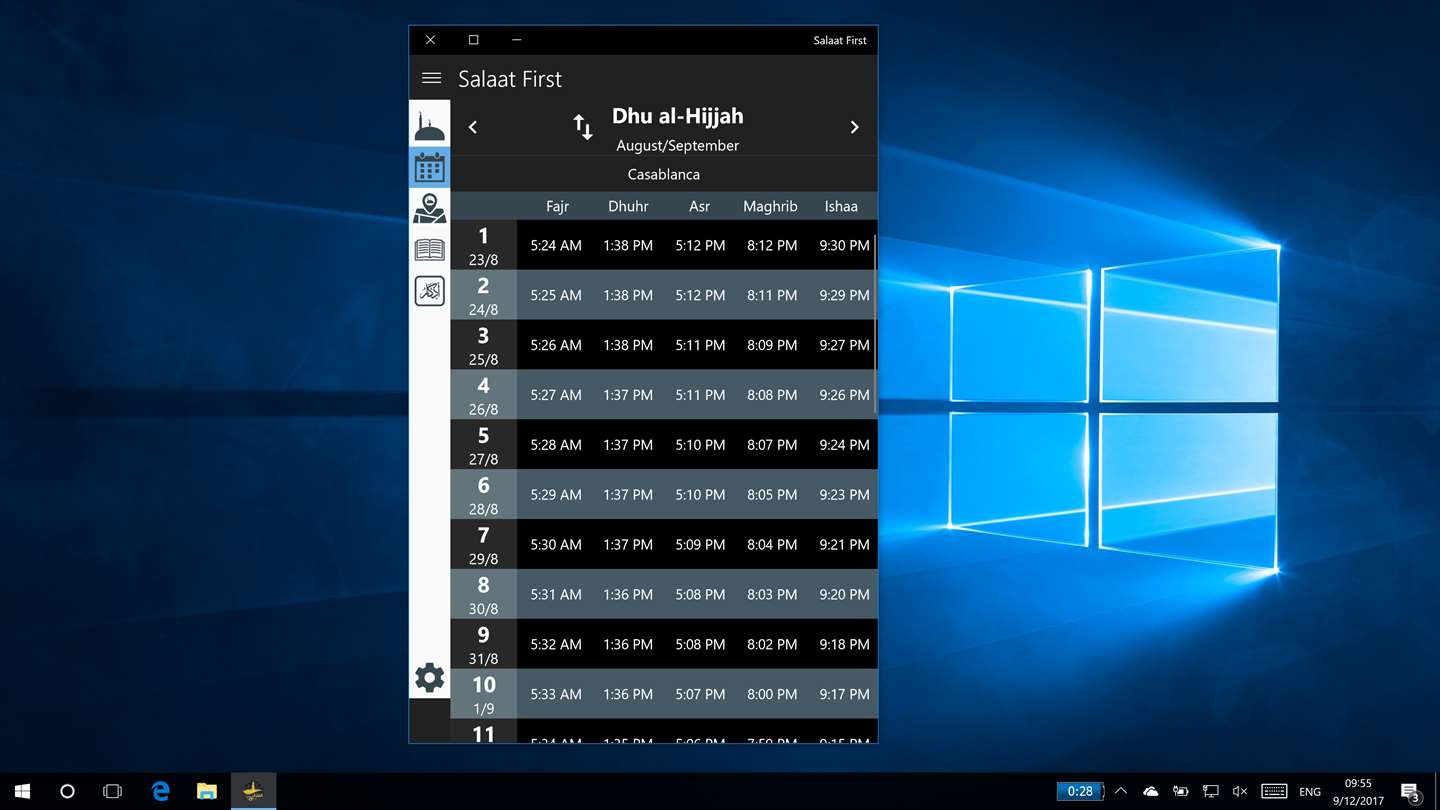This screenshot has width=1440, height=810.
Task: Click Dhuhr 1:37 PM in day 5 row
Action: tap(628, 445)
